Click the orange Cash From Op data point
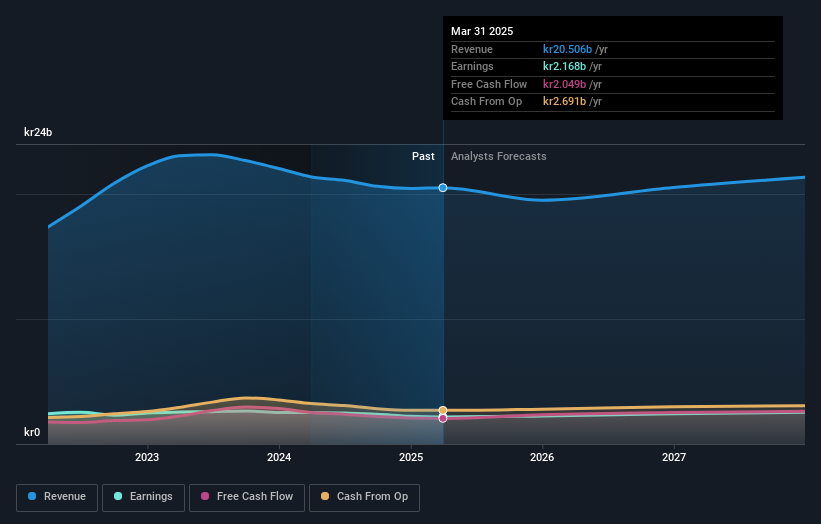The image size is (821, 524). click(443, 410)
